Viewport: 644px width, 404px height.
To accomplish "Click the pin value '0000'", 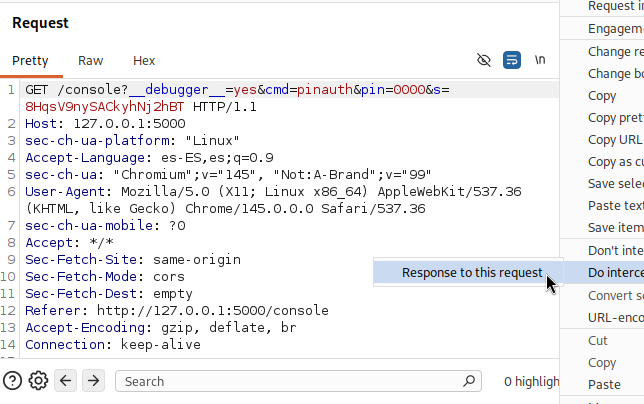I will [x=409, y=90].
